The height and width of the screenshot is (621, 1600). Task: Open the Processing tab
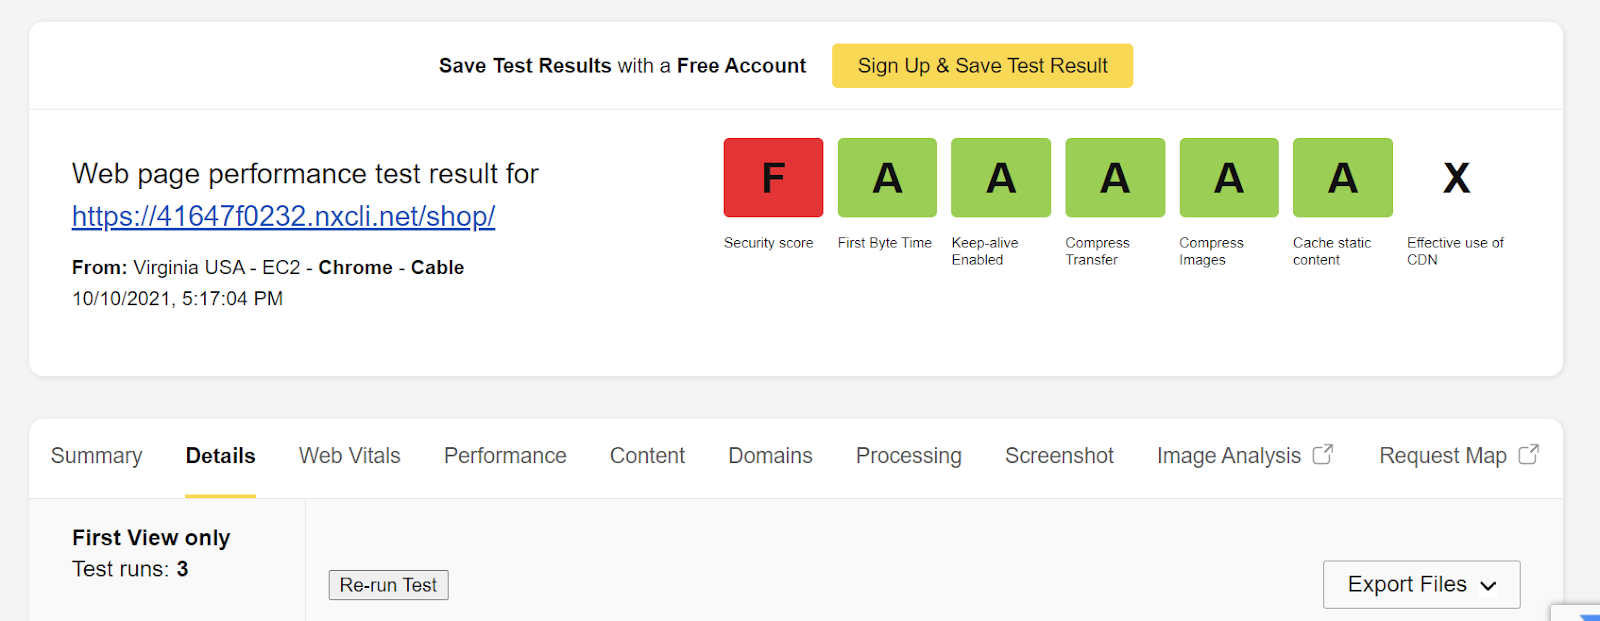coord(909,456)
